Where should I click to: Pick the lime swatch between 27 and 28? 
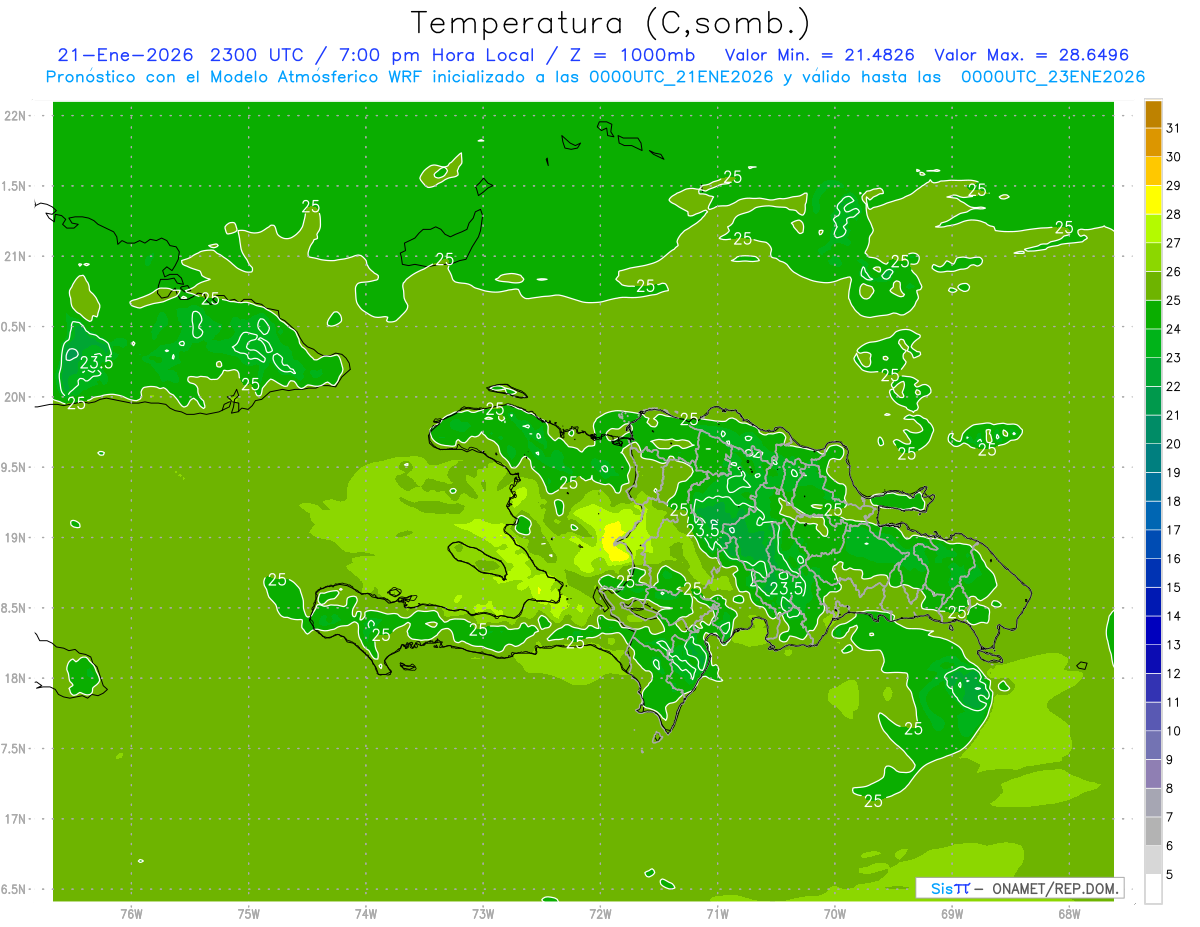coord(1153,229)
